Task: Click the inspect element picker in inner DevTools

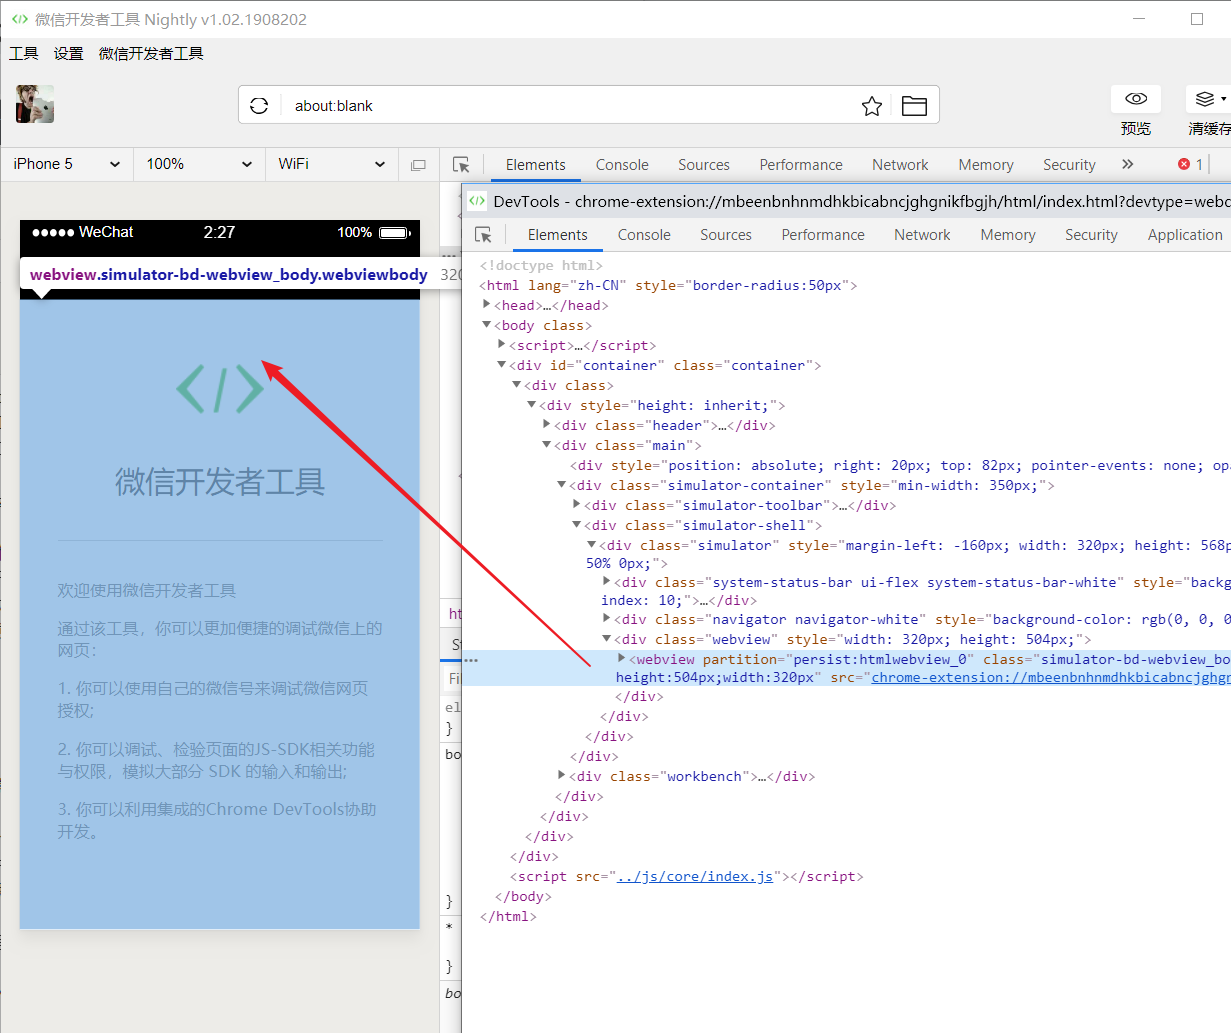Action: [x=484, y=235]
